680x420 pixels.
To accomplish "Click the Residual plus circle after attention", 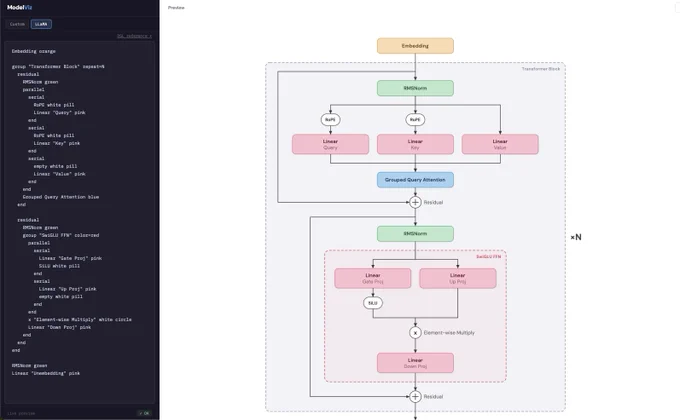I will 415,202.
